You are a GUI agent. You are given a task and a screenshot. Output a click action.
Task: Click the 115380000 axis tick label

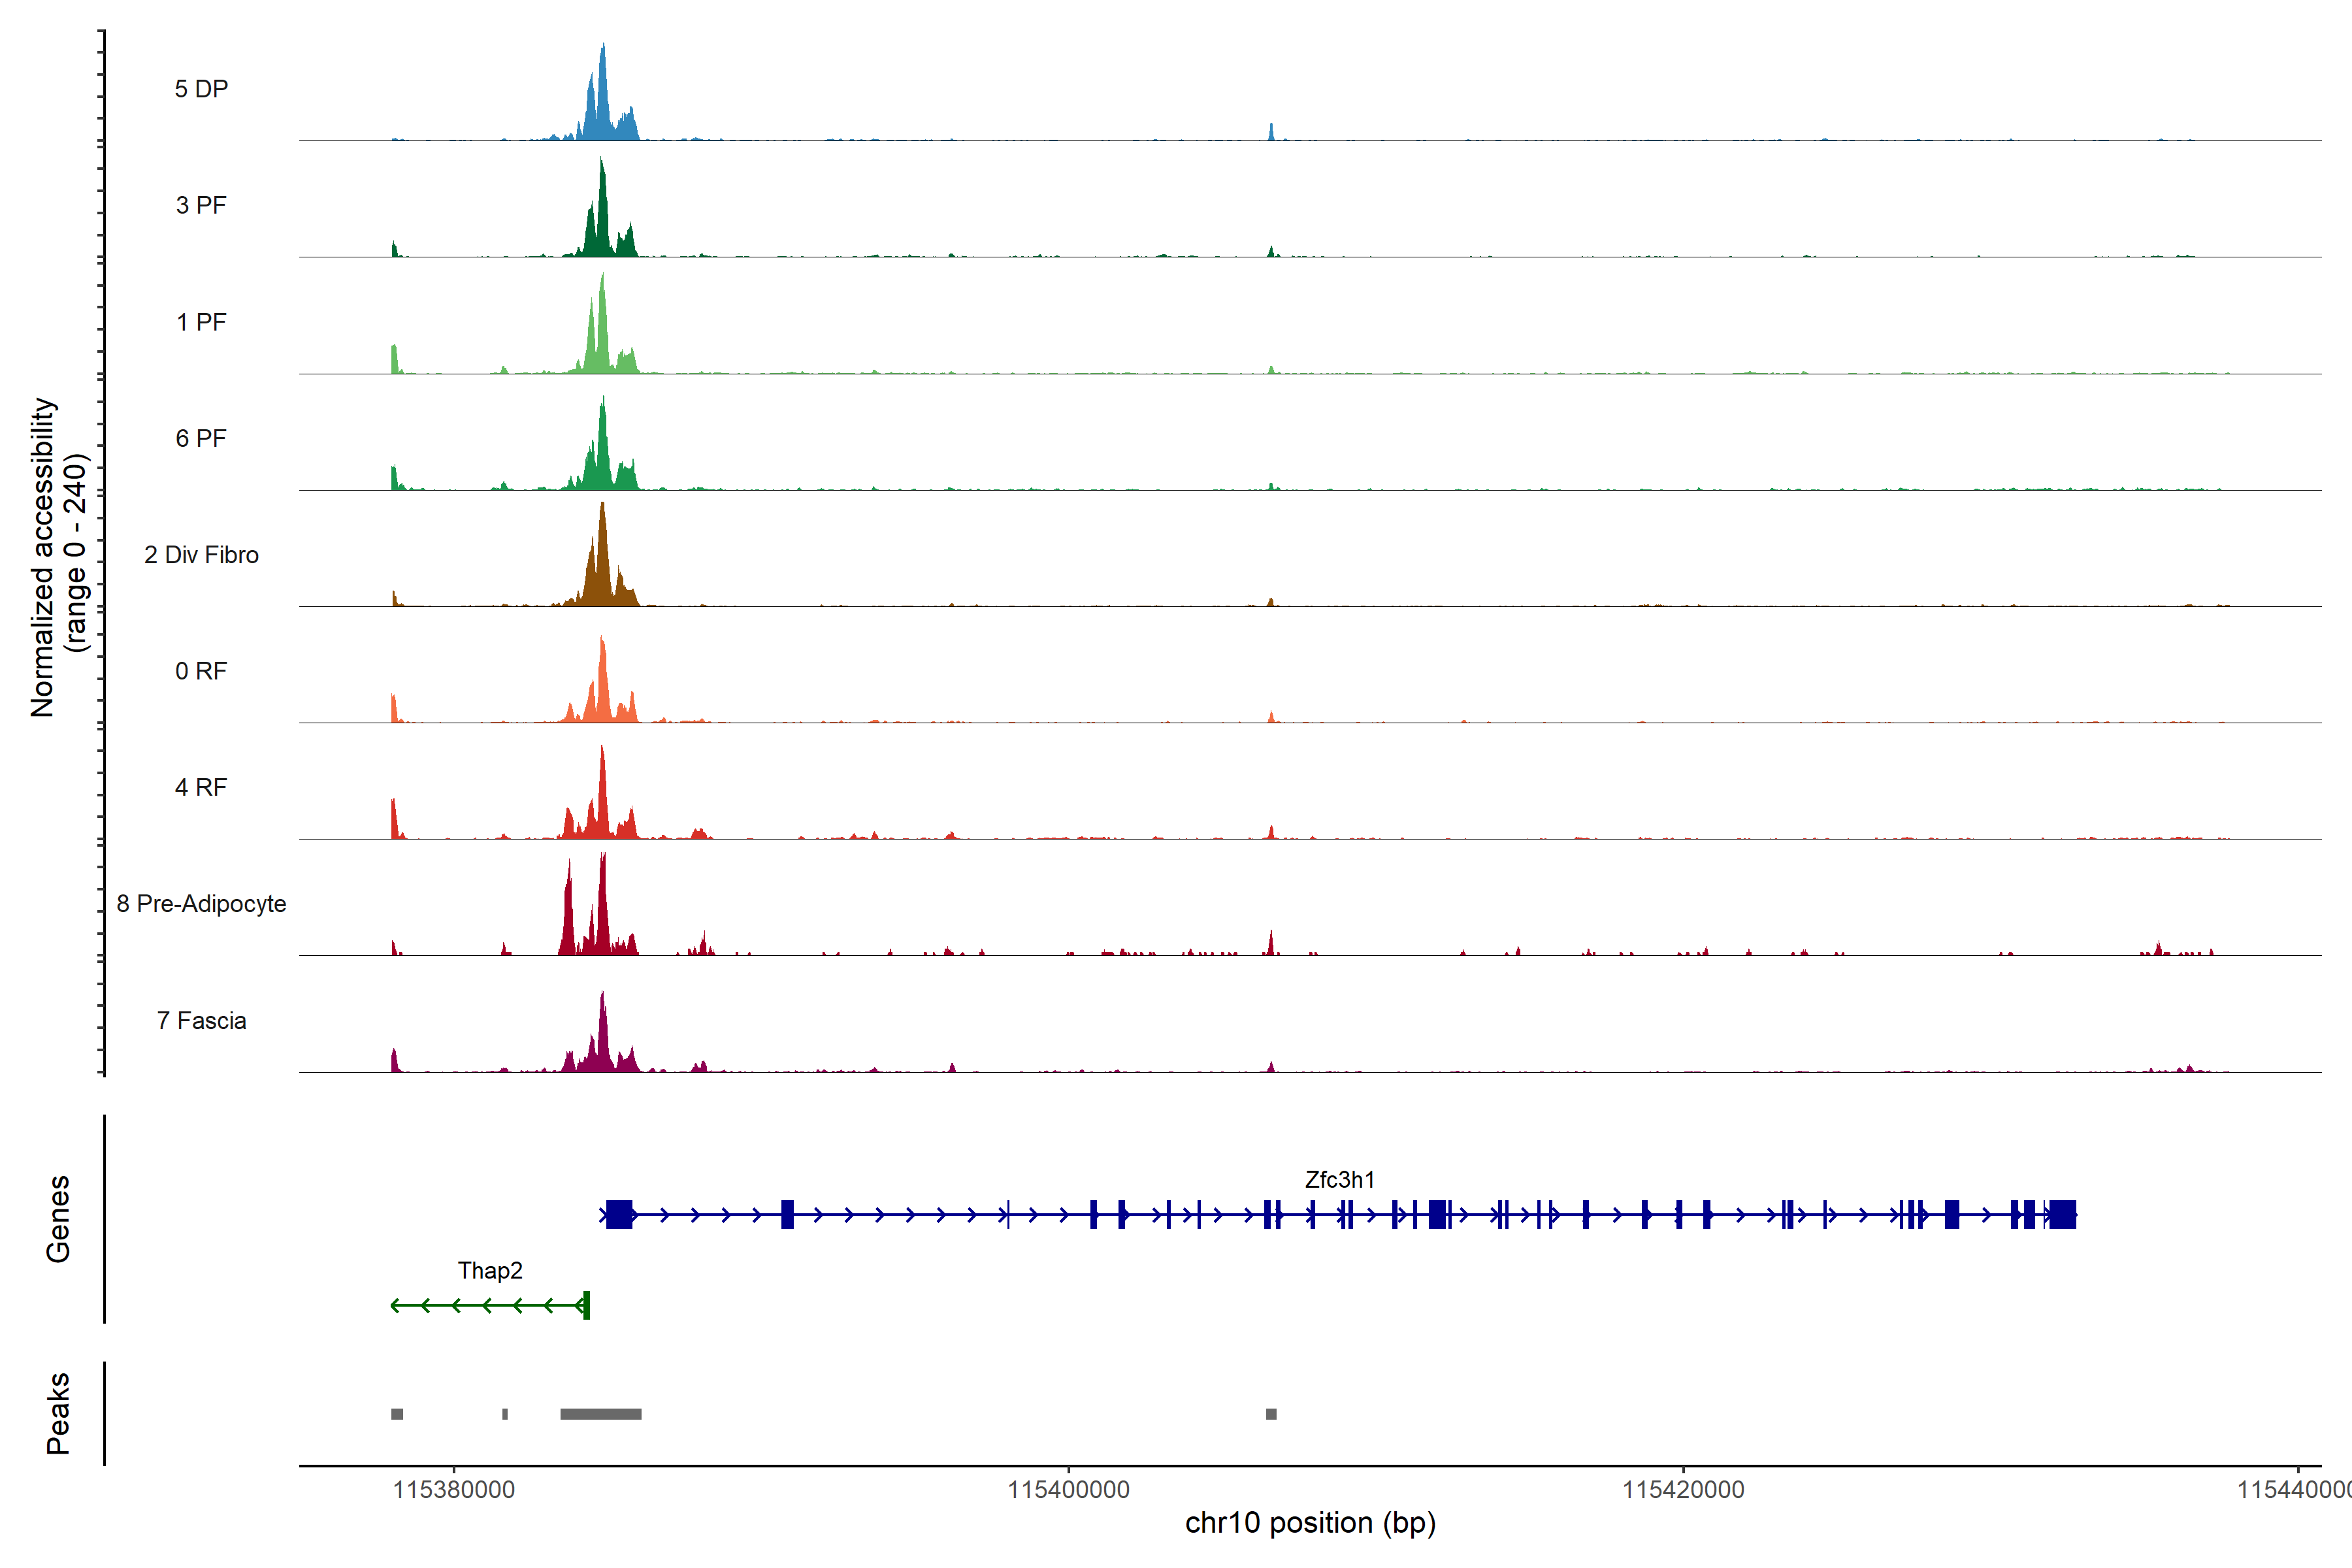(x=453, y=1489)
